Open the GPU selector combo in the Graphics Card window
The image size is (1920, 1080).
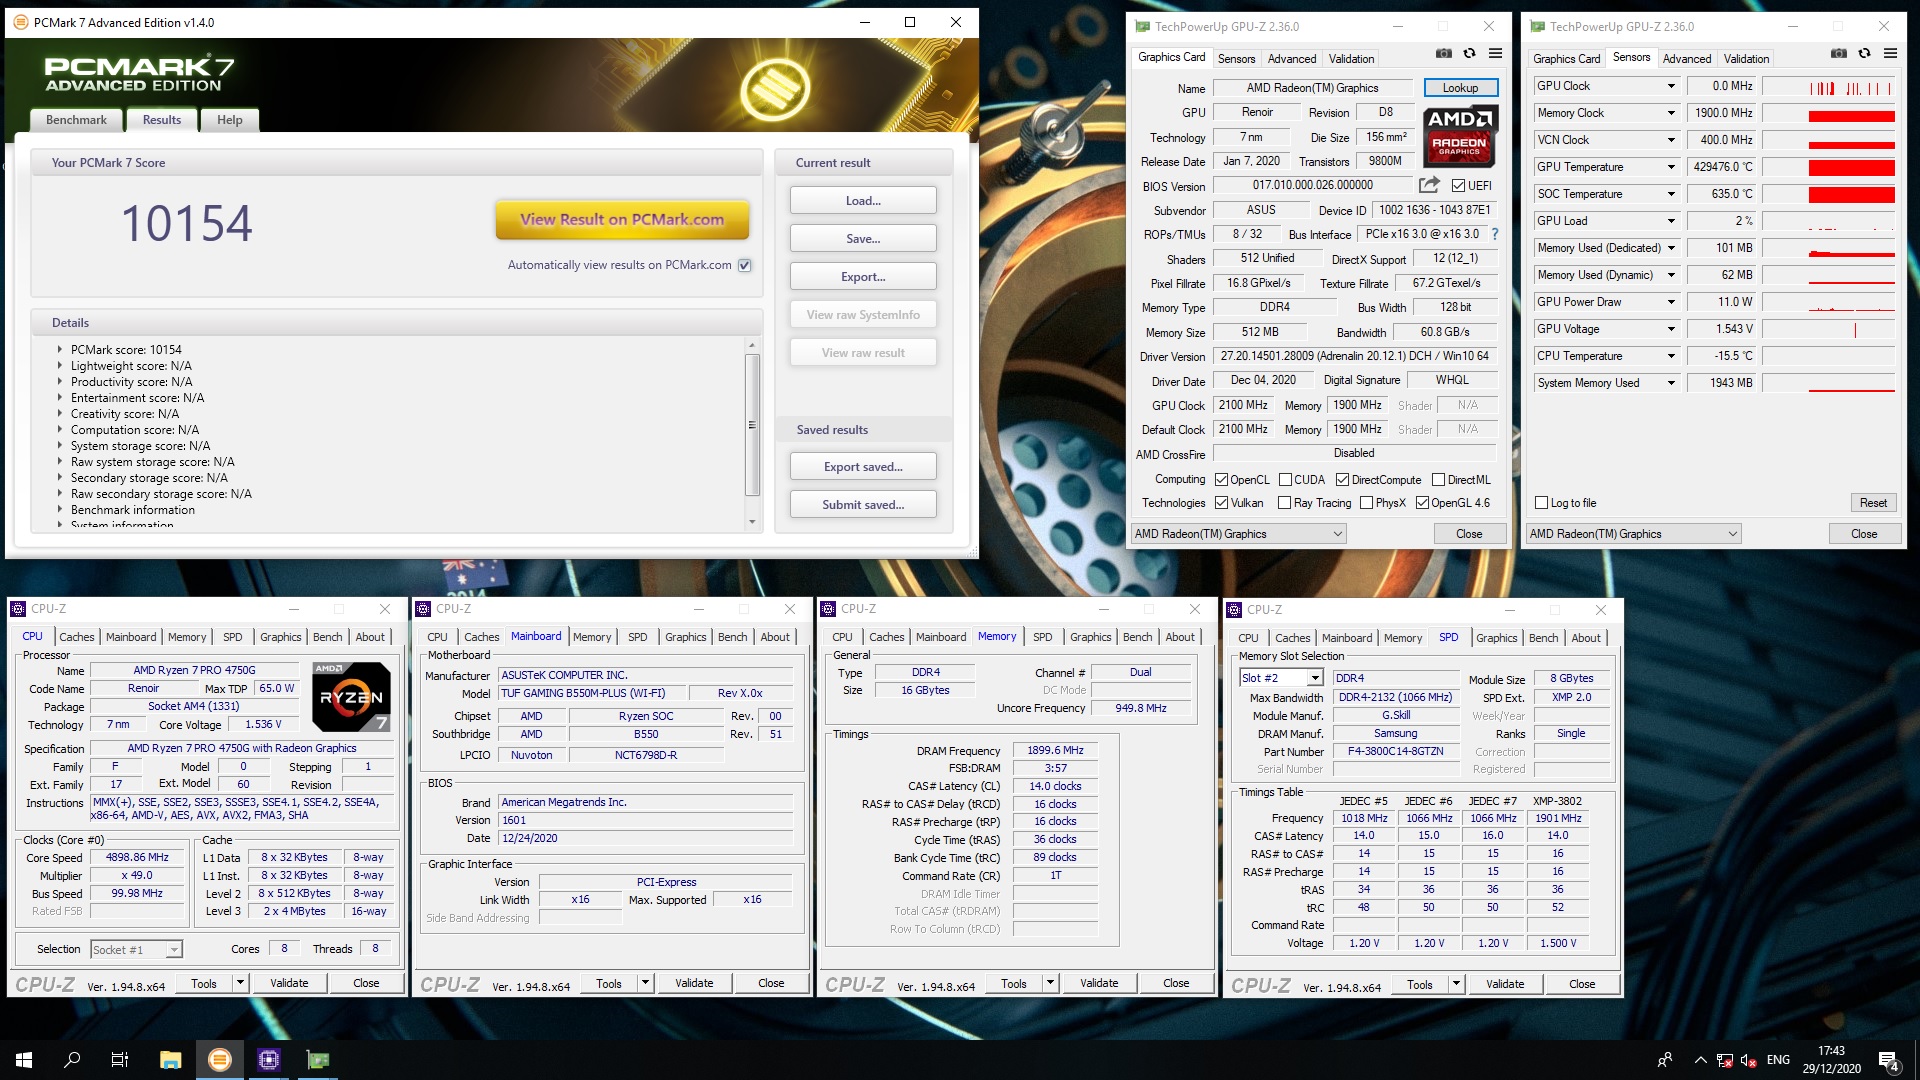click(1239, 534)
